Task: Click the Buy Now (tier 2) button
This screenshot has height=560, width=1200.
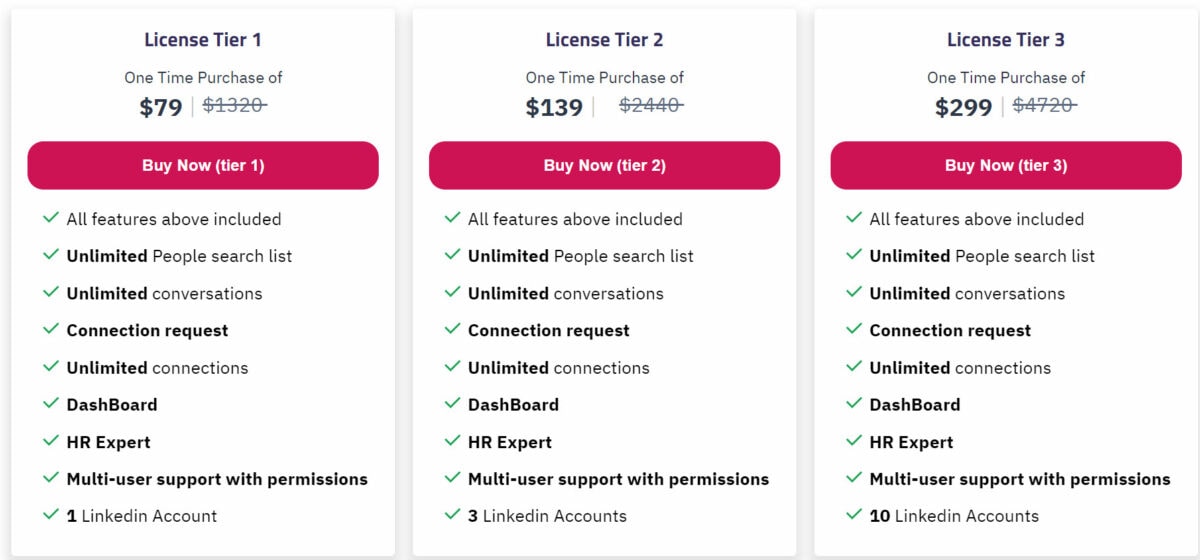Action: point(604,165)
